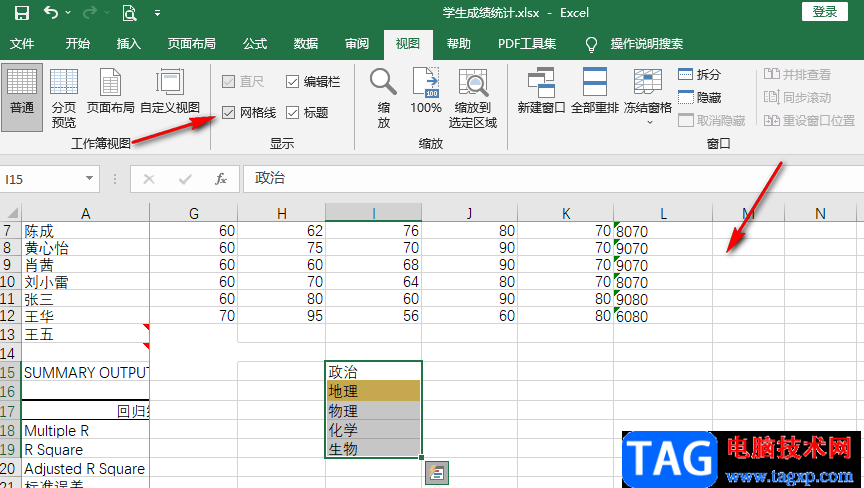This screenshot has width=864, height=488.
Task: Open the 公式 ribbon tab
Action: pos(255,44)
